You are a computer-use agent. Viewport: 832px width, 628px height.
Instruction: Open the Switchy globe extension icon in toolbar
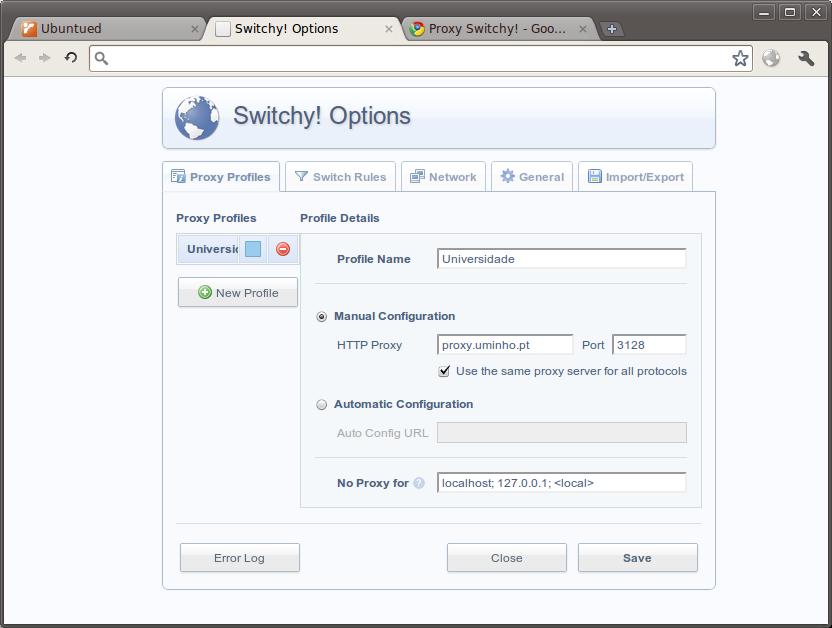click(771, 58)
